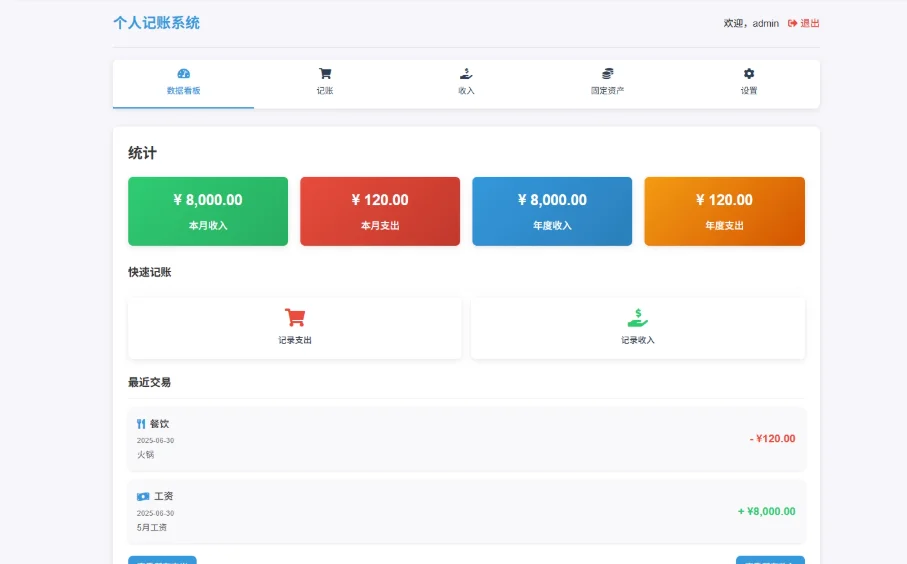Click the 火锅 transaction note
The image size is (907, 564).
click(x=146, y=455)
